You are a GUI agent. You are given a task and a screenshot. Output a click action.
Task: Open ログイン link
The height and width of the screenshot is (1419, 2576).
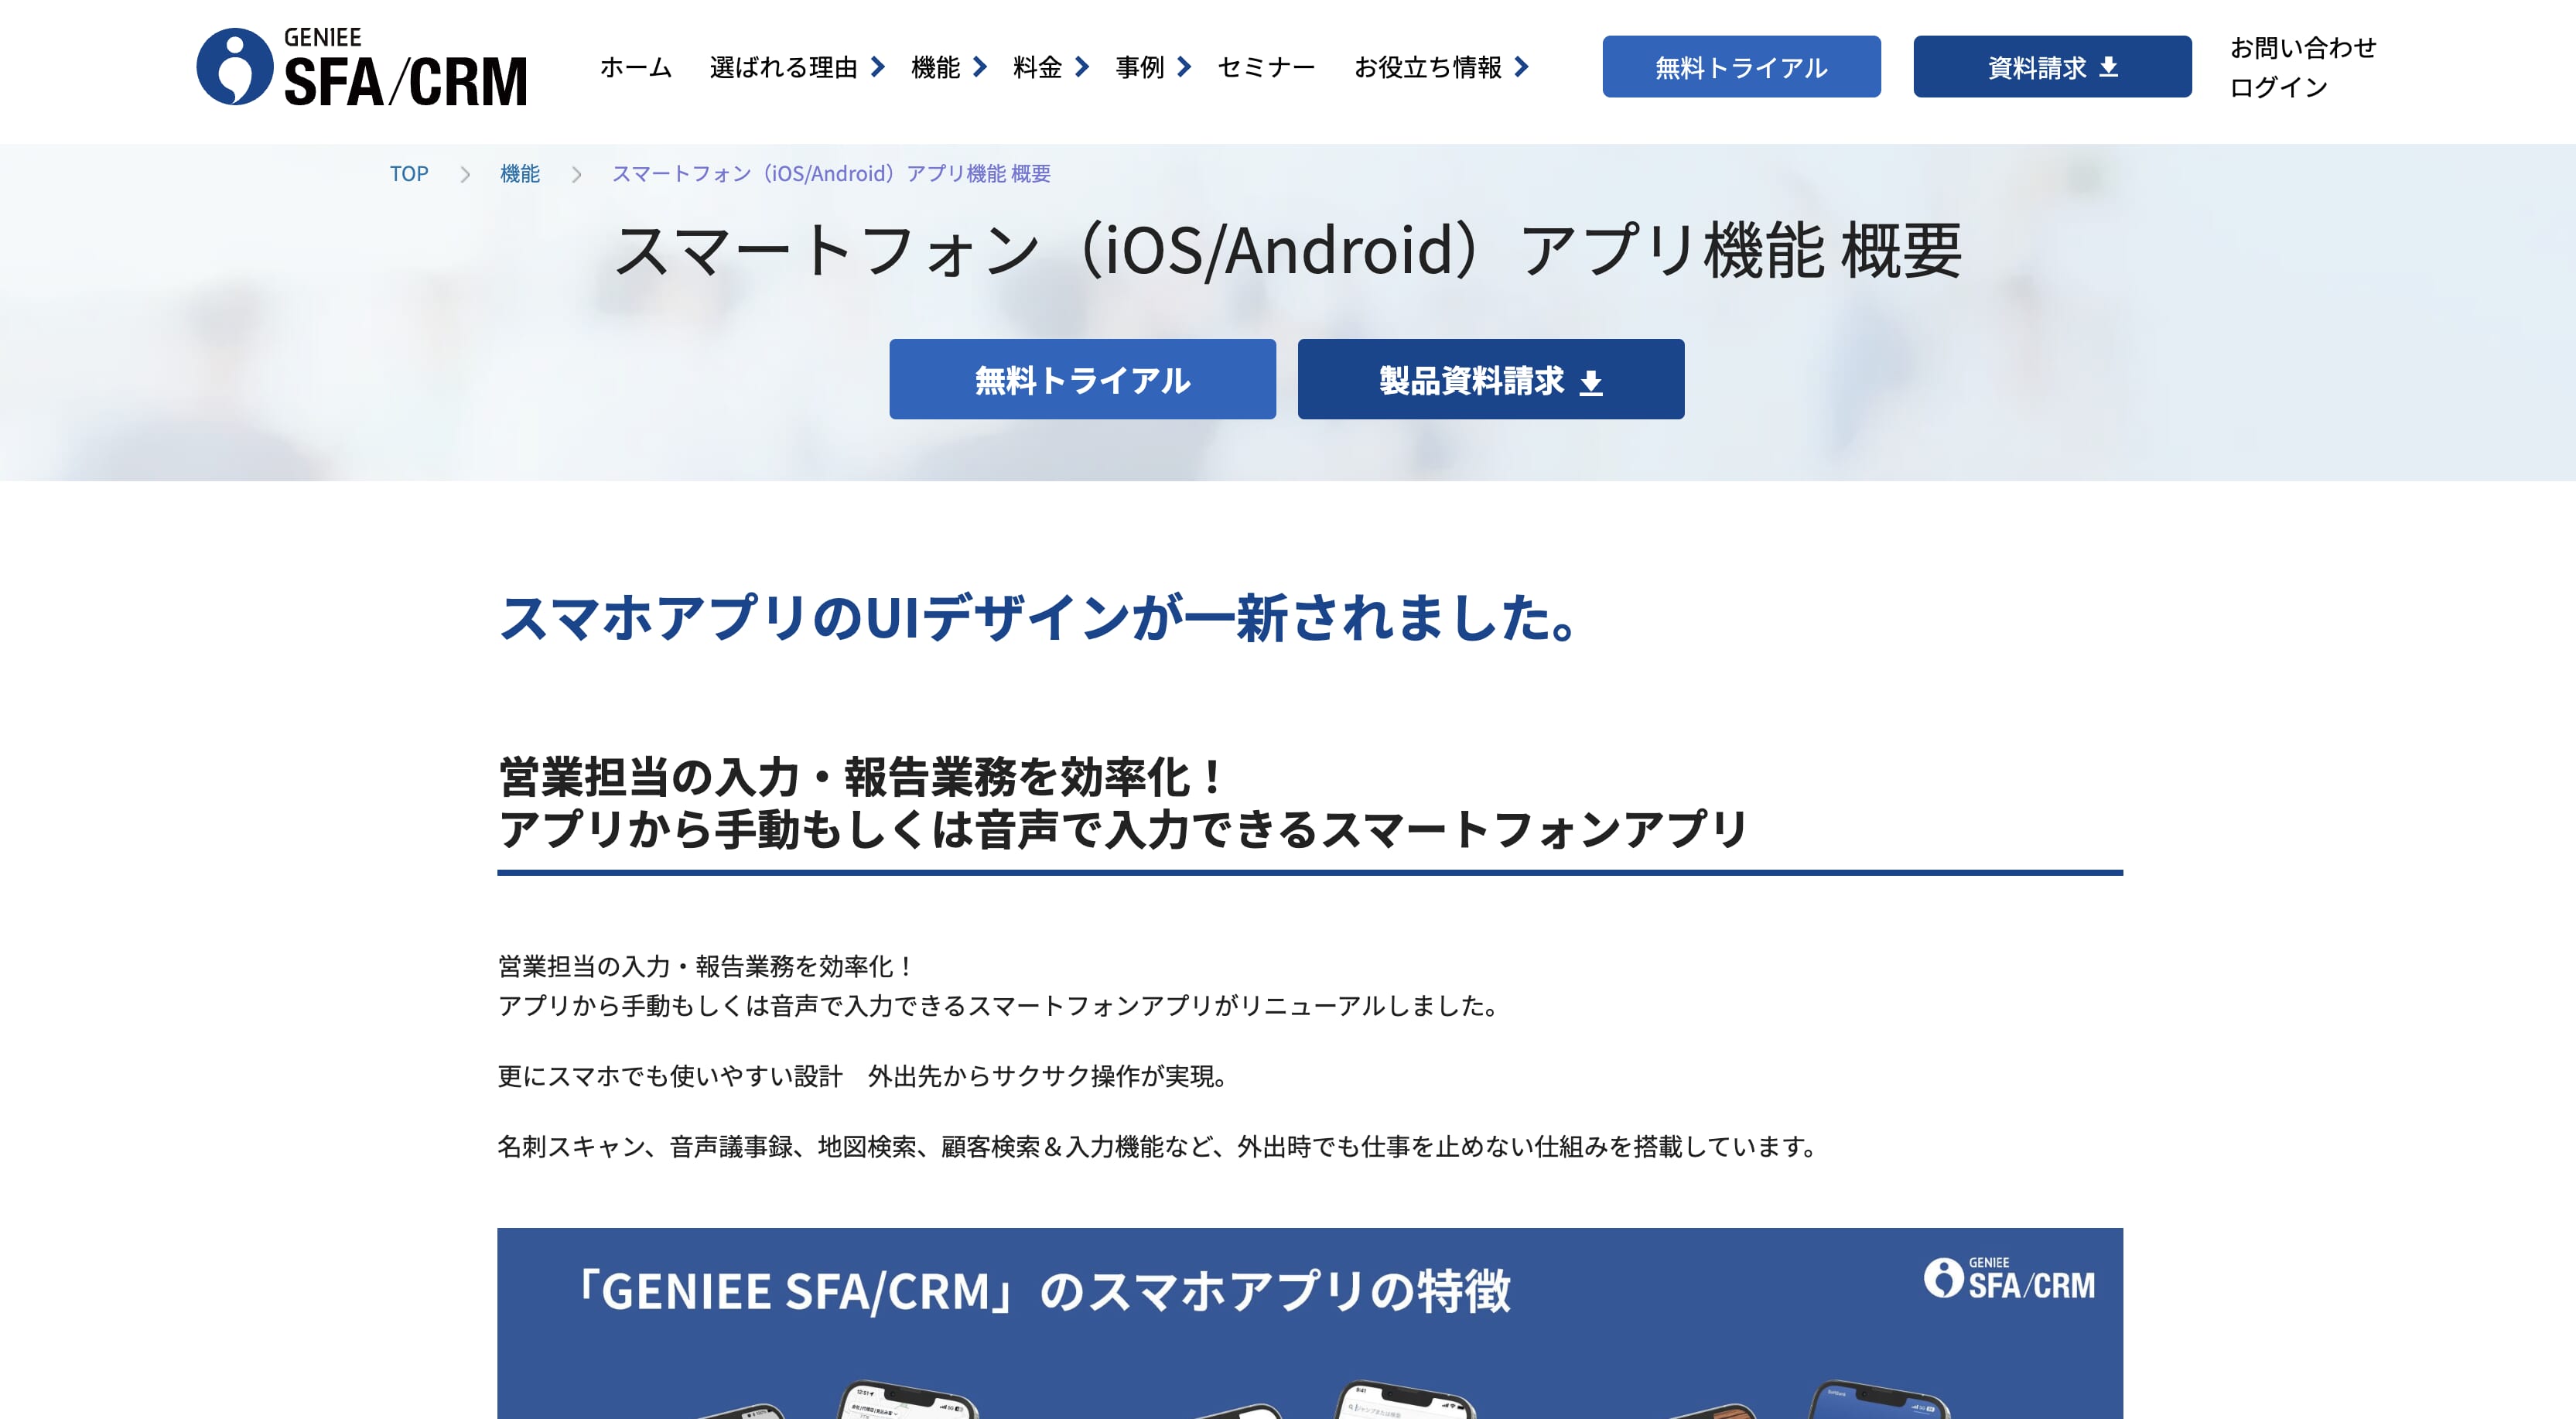tap(2279, 87)
